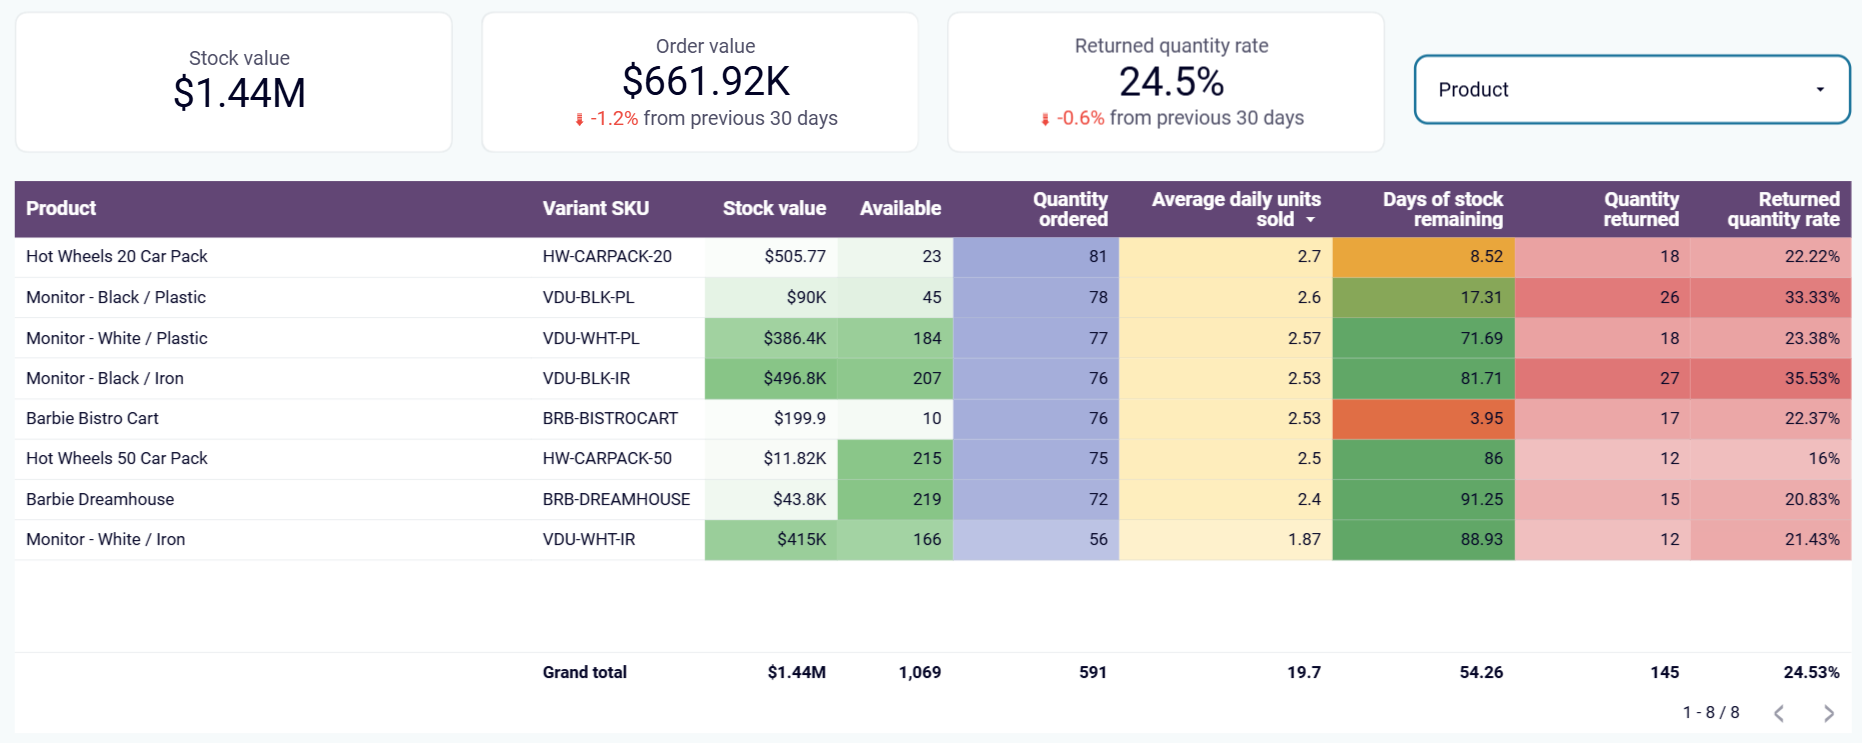Select Barbie Bistro Cart product
The width and height of the screenshot is (1862, 743).
(92, 418)
